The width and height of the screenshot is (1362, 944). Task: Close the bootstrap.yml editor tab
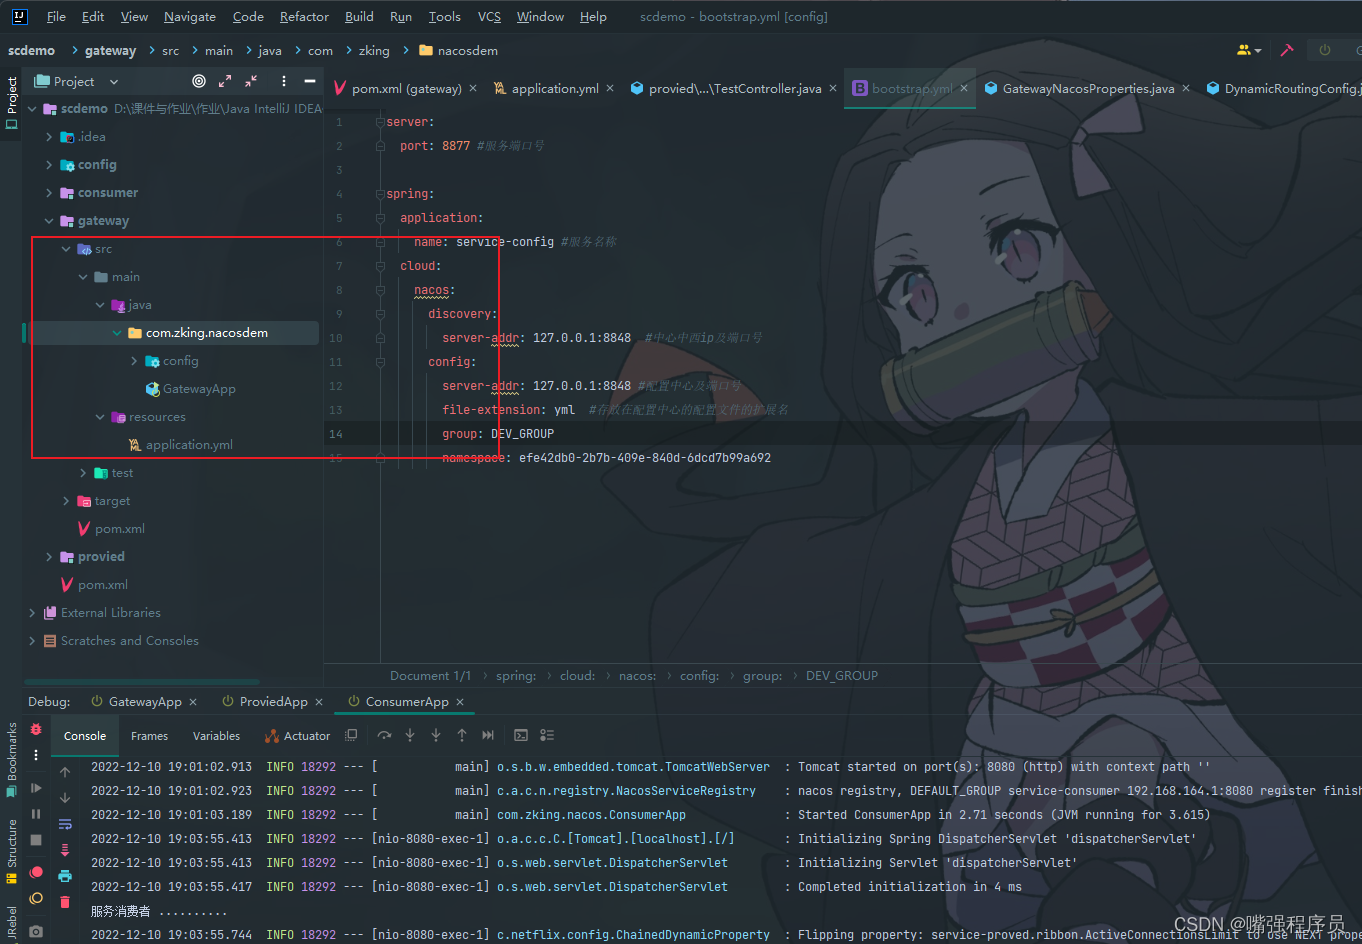coord(964,88)
